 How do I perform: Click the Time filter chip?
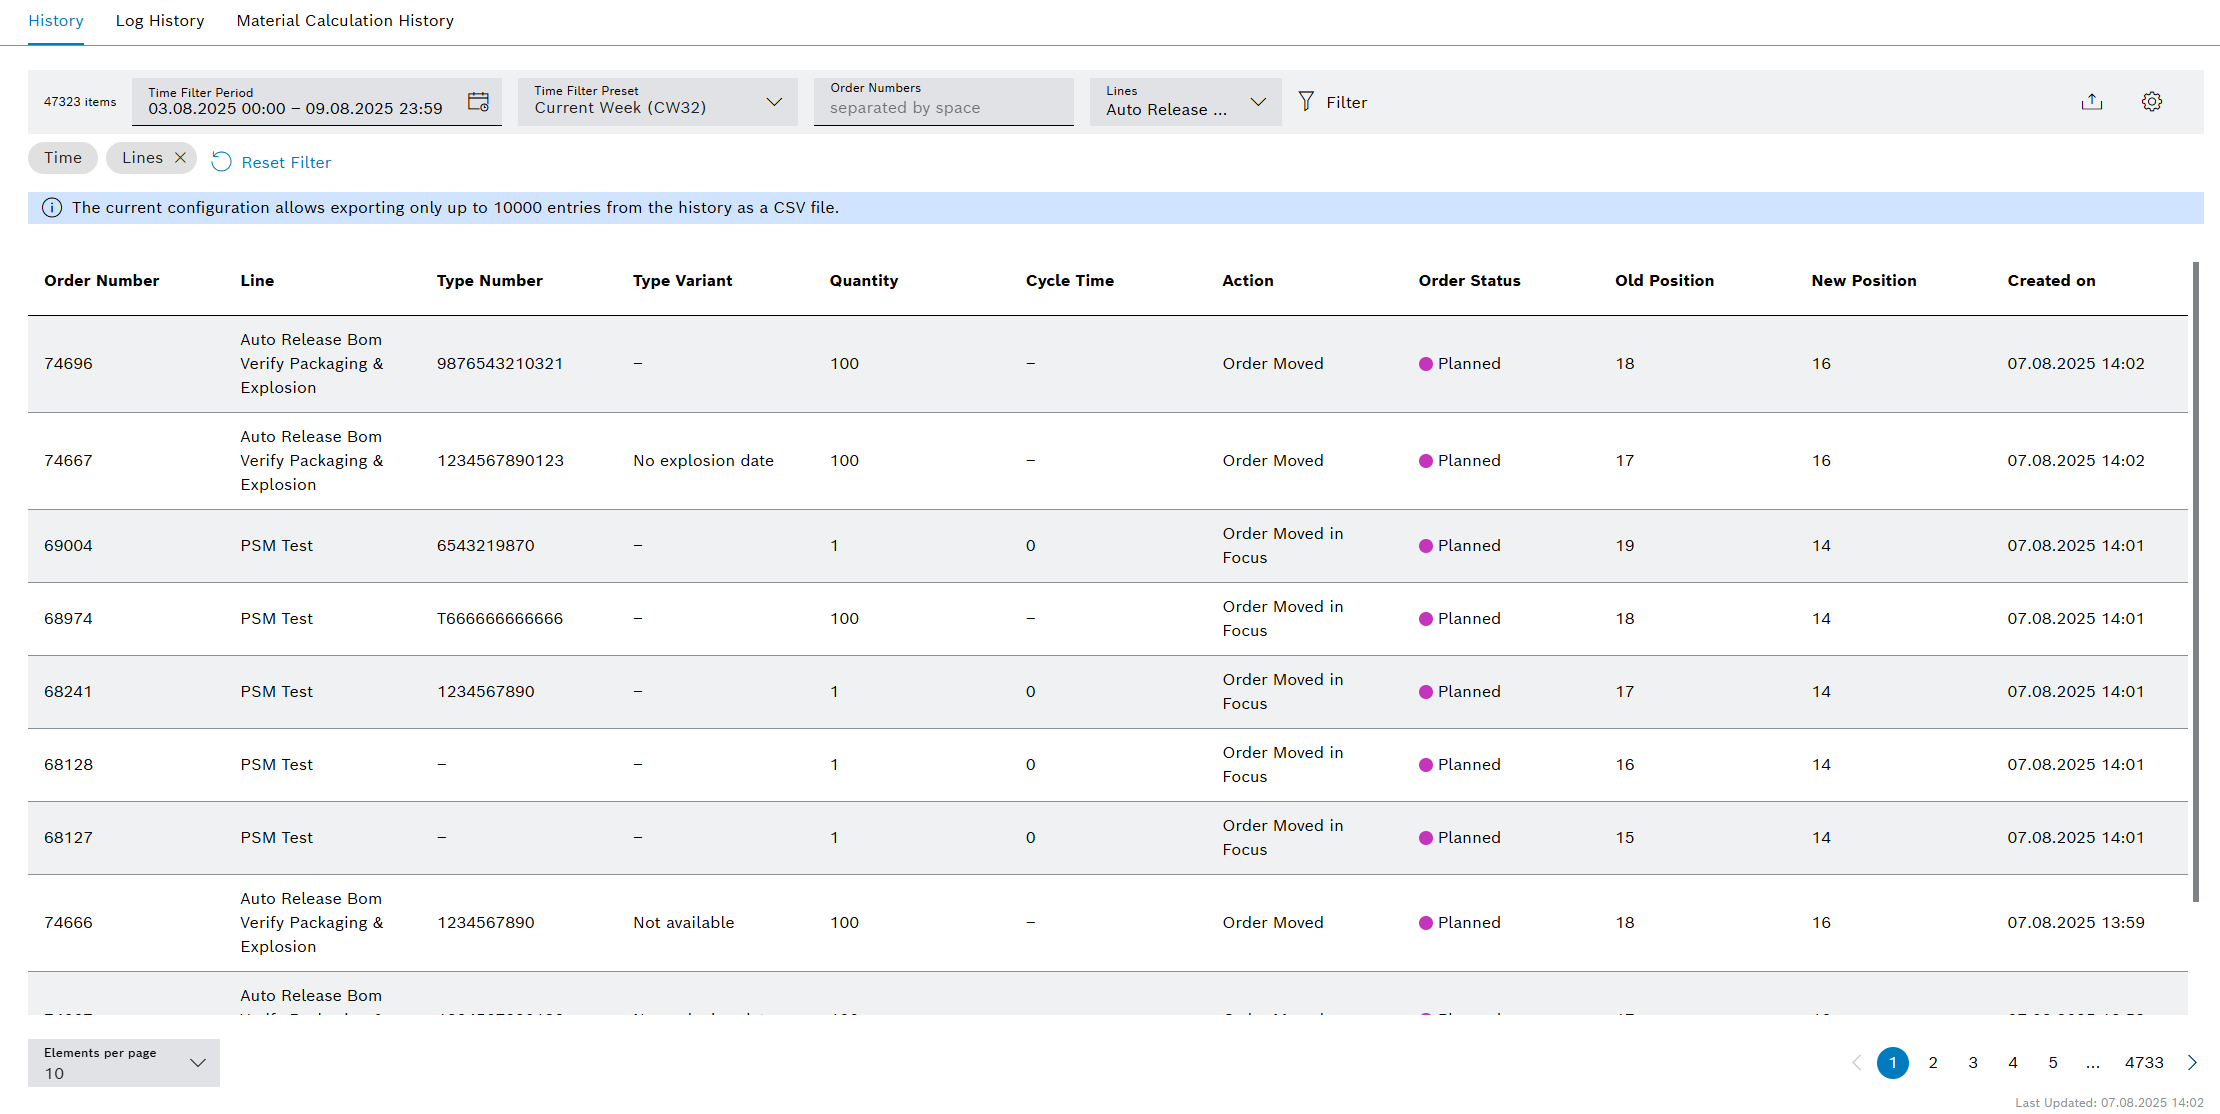tap(63, 158)
